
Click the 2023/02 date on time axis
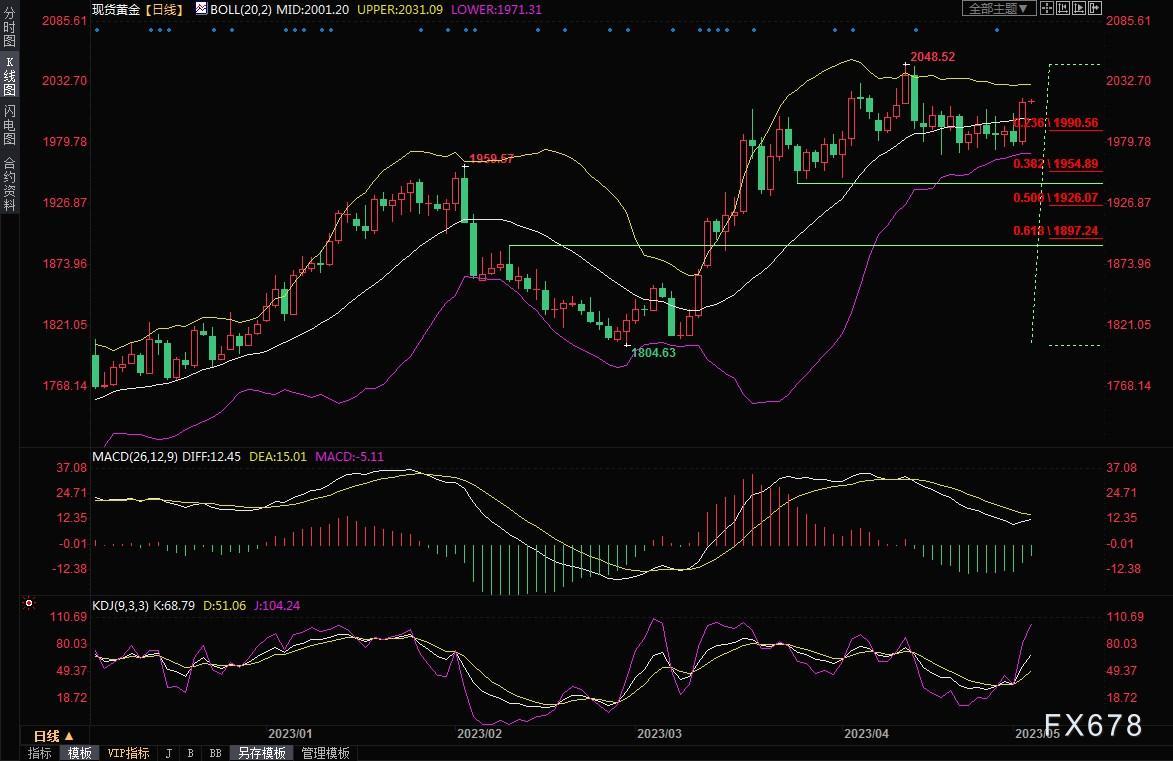480,734
